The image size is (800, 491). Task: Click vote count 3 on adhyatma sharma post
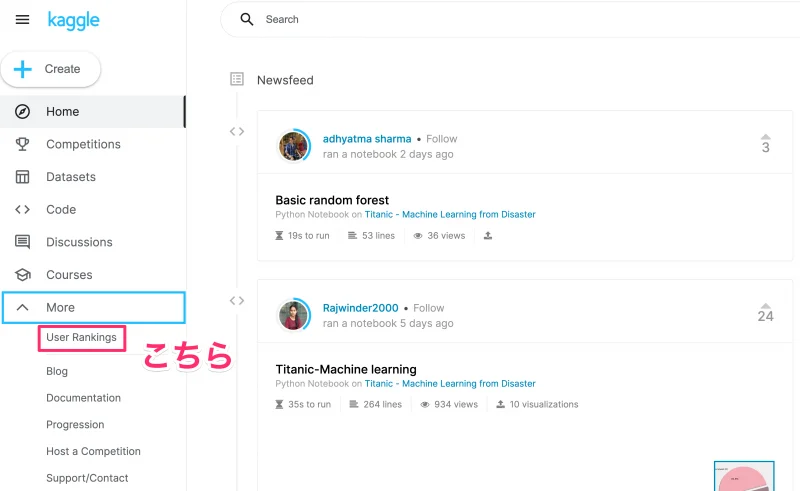click(765, 148)
